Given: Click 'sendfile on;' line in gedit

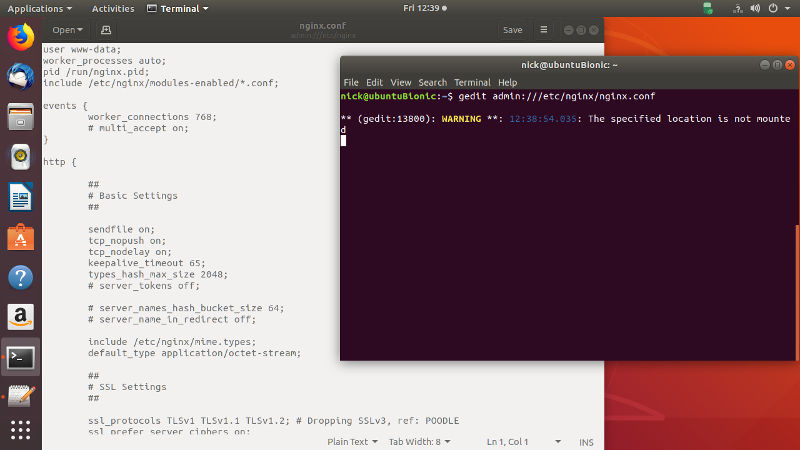Looking at the screenshot, I should (x=121, y=229).
